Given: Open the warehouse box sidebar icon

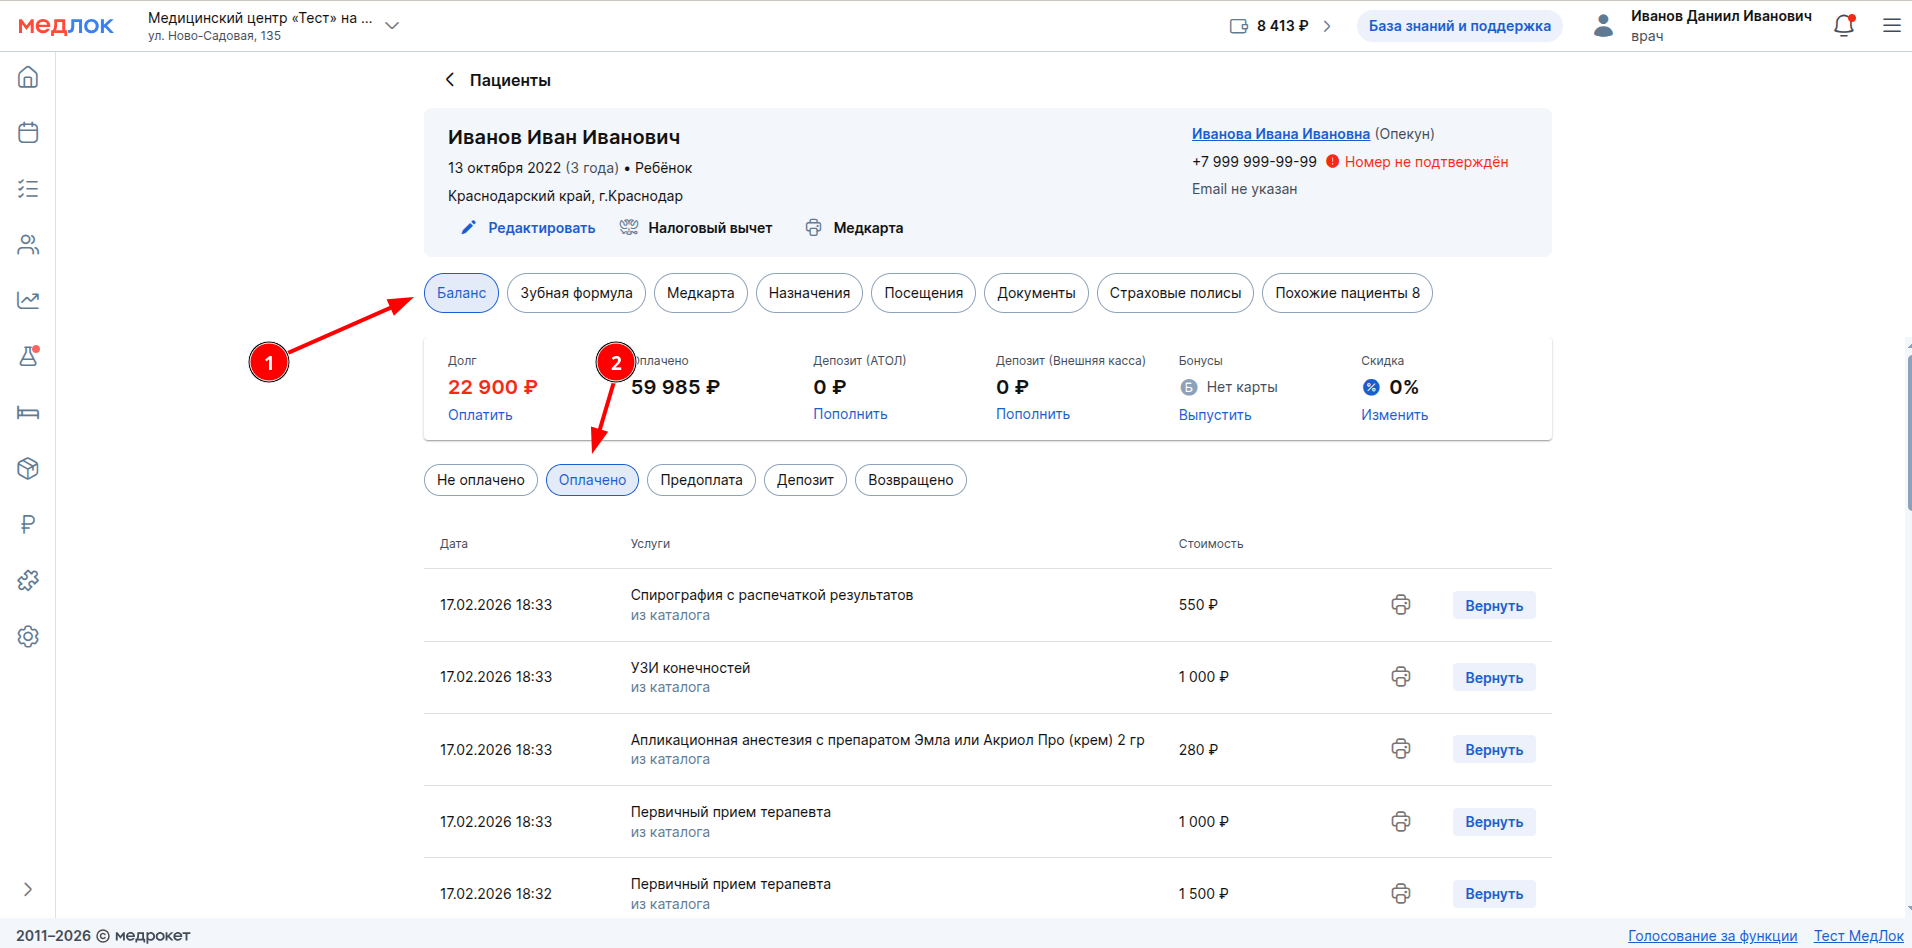Looking at the screenshot, I should coord(28,468).
